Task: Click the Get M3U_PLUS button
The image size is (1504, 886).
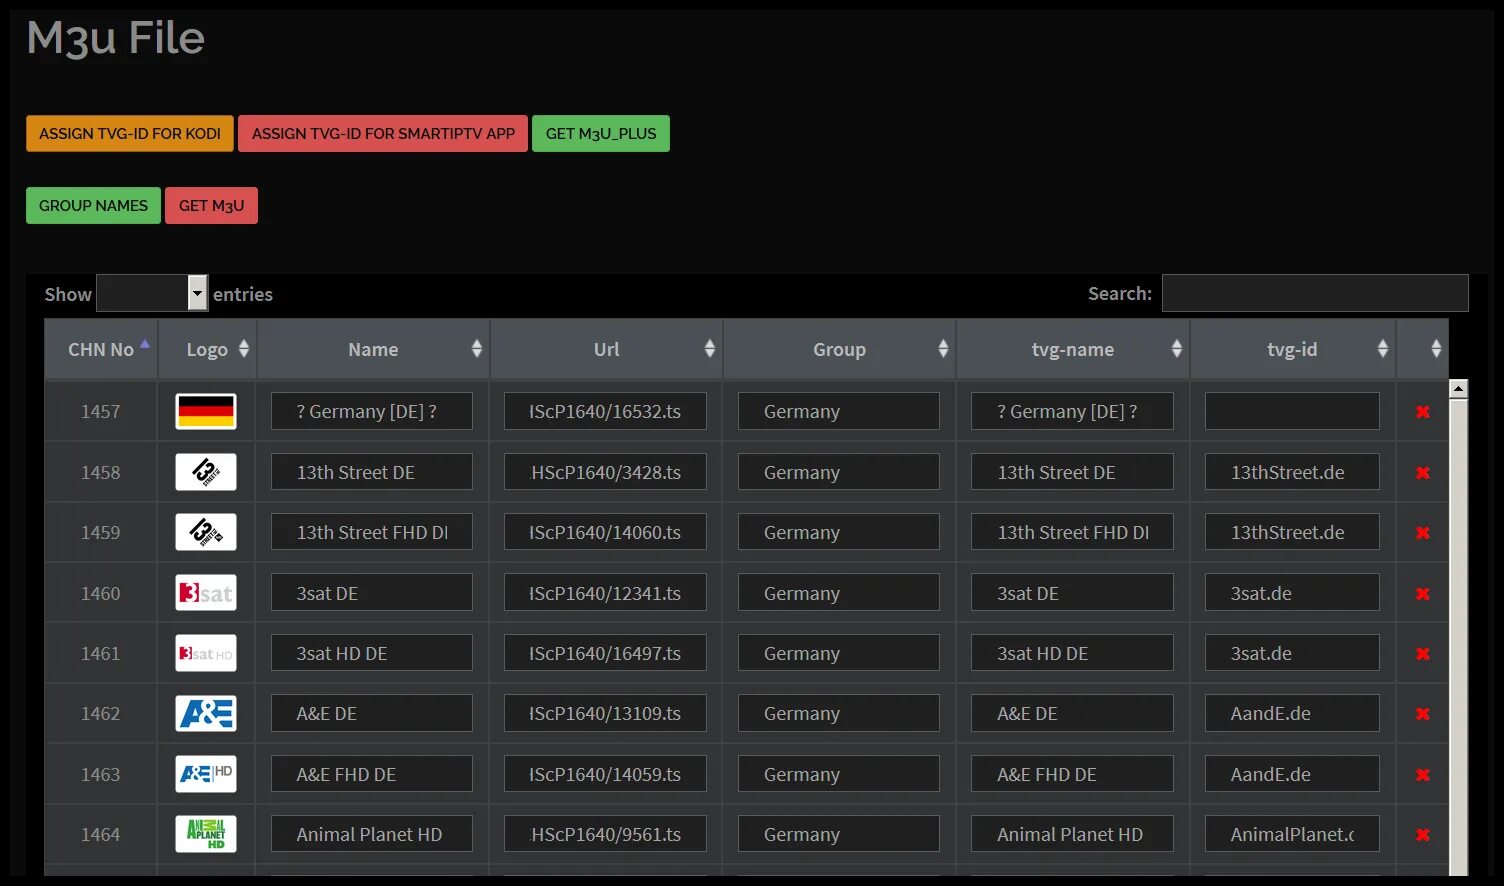Action: (601, 133)
